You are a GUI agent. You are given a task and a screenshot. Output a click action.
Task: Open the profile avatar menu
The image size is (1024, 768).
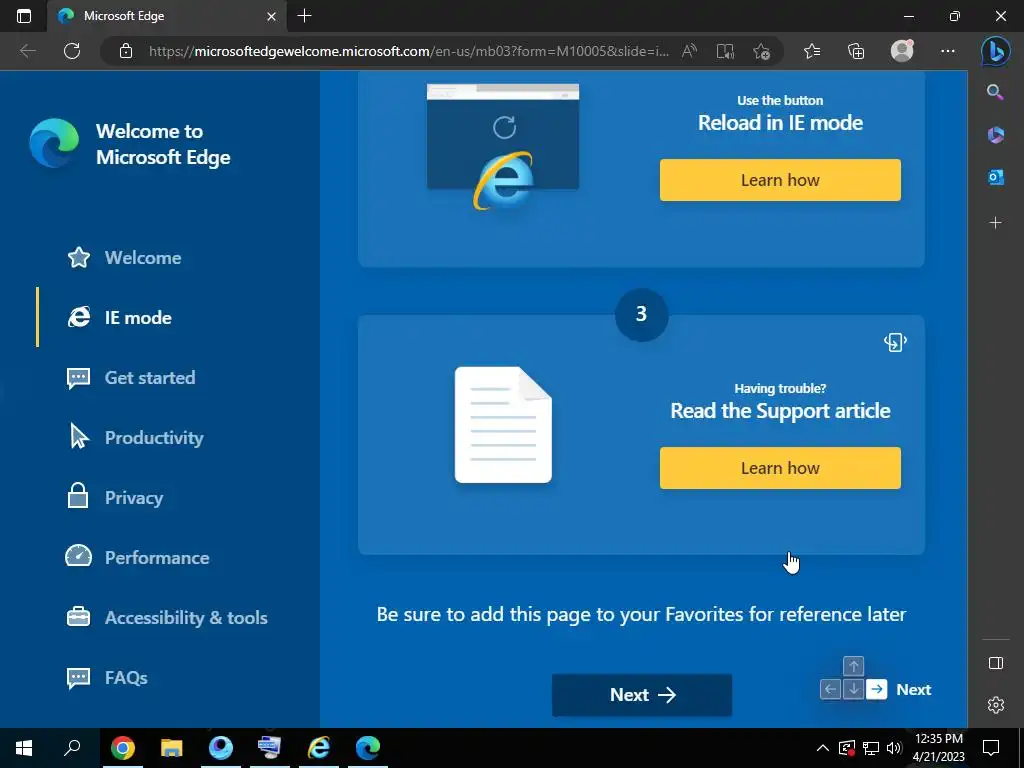pos(902,51)
